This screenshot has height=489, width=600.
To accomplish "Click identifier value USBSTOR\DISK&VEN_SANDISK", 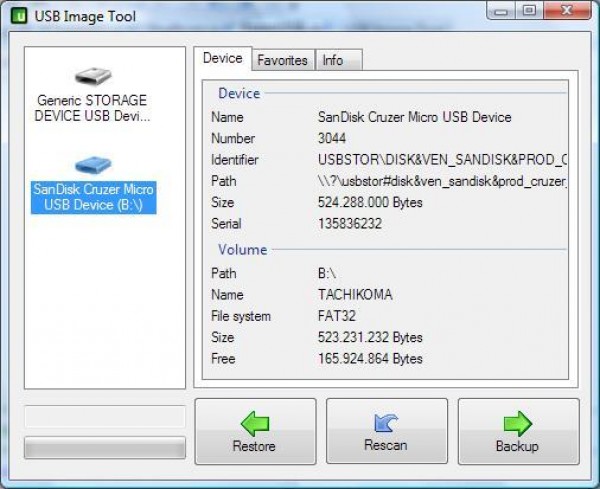I will coord(442,160).
